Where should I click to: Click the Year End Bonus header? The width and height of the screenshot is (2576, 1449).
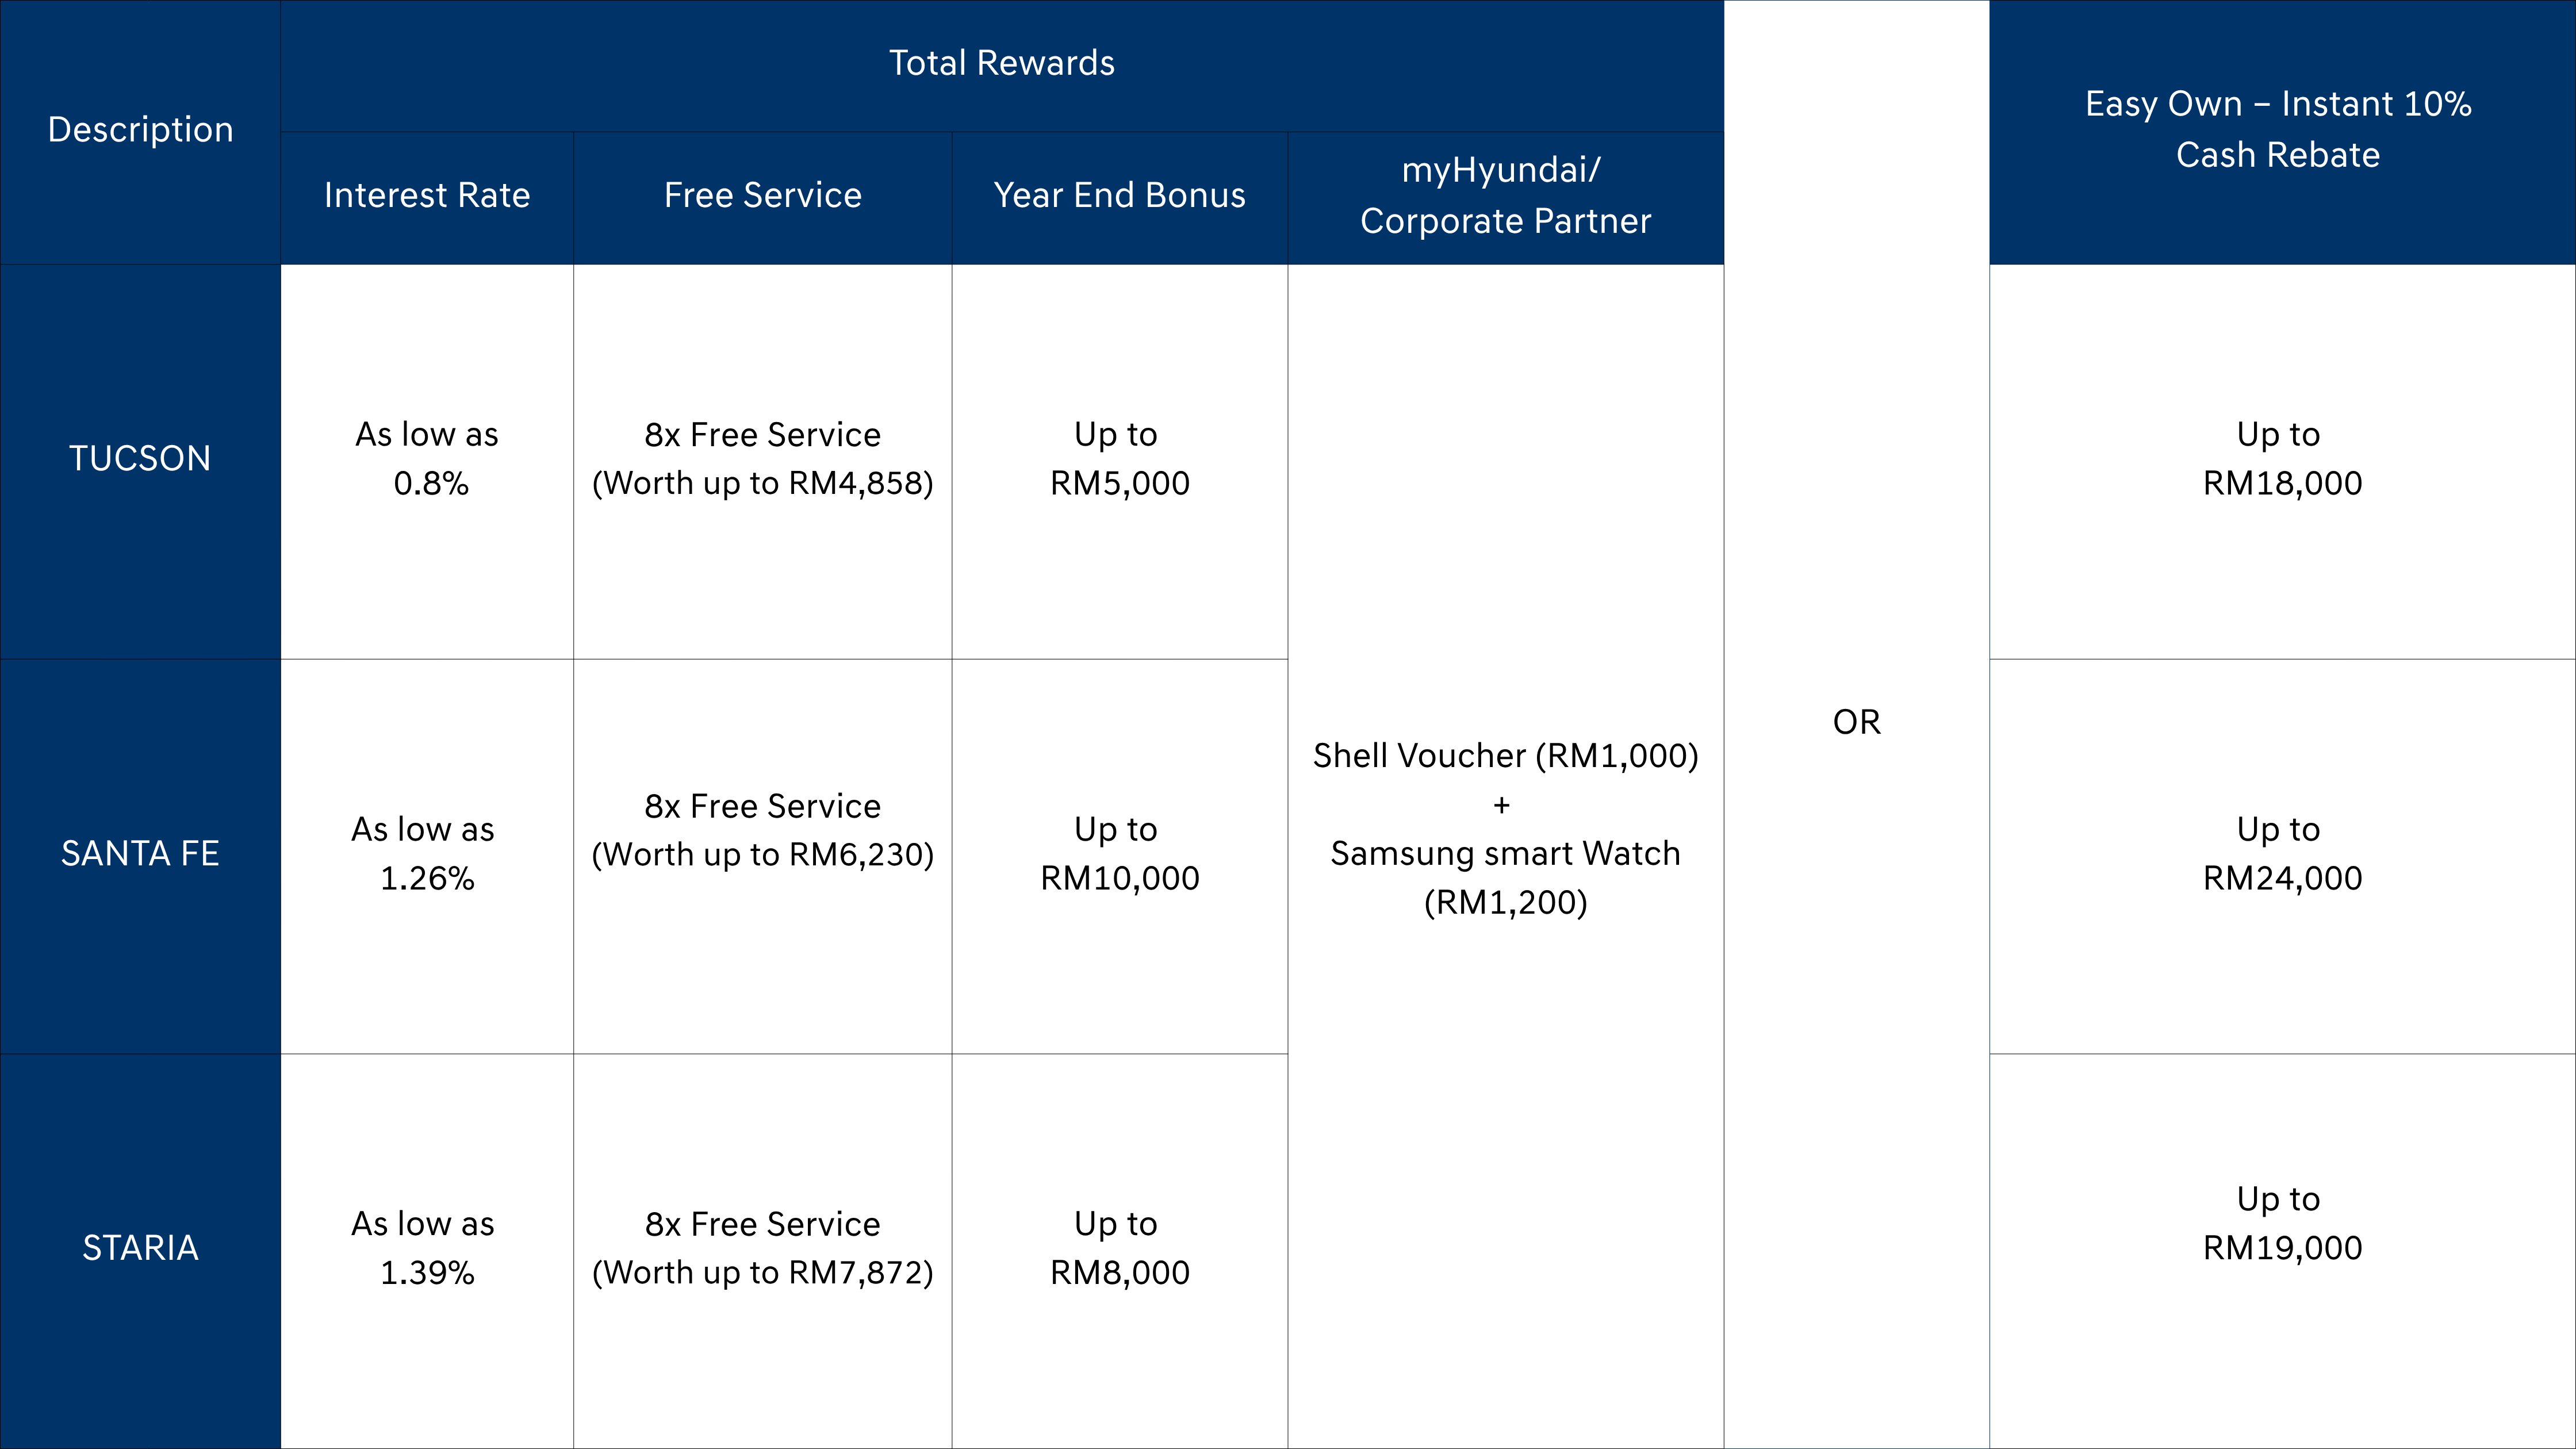[1119, 196]
